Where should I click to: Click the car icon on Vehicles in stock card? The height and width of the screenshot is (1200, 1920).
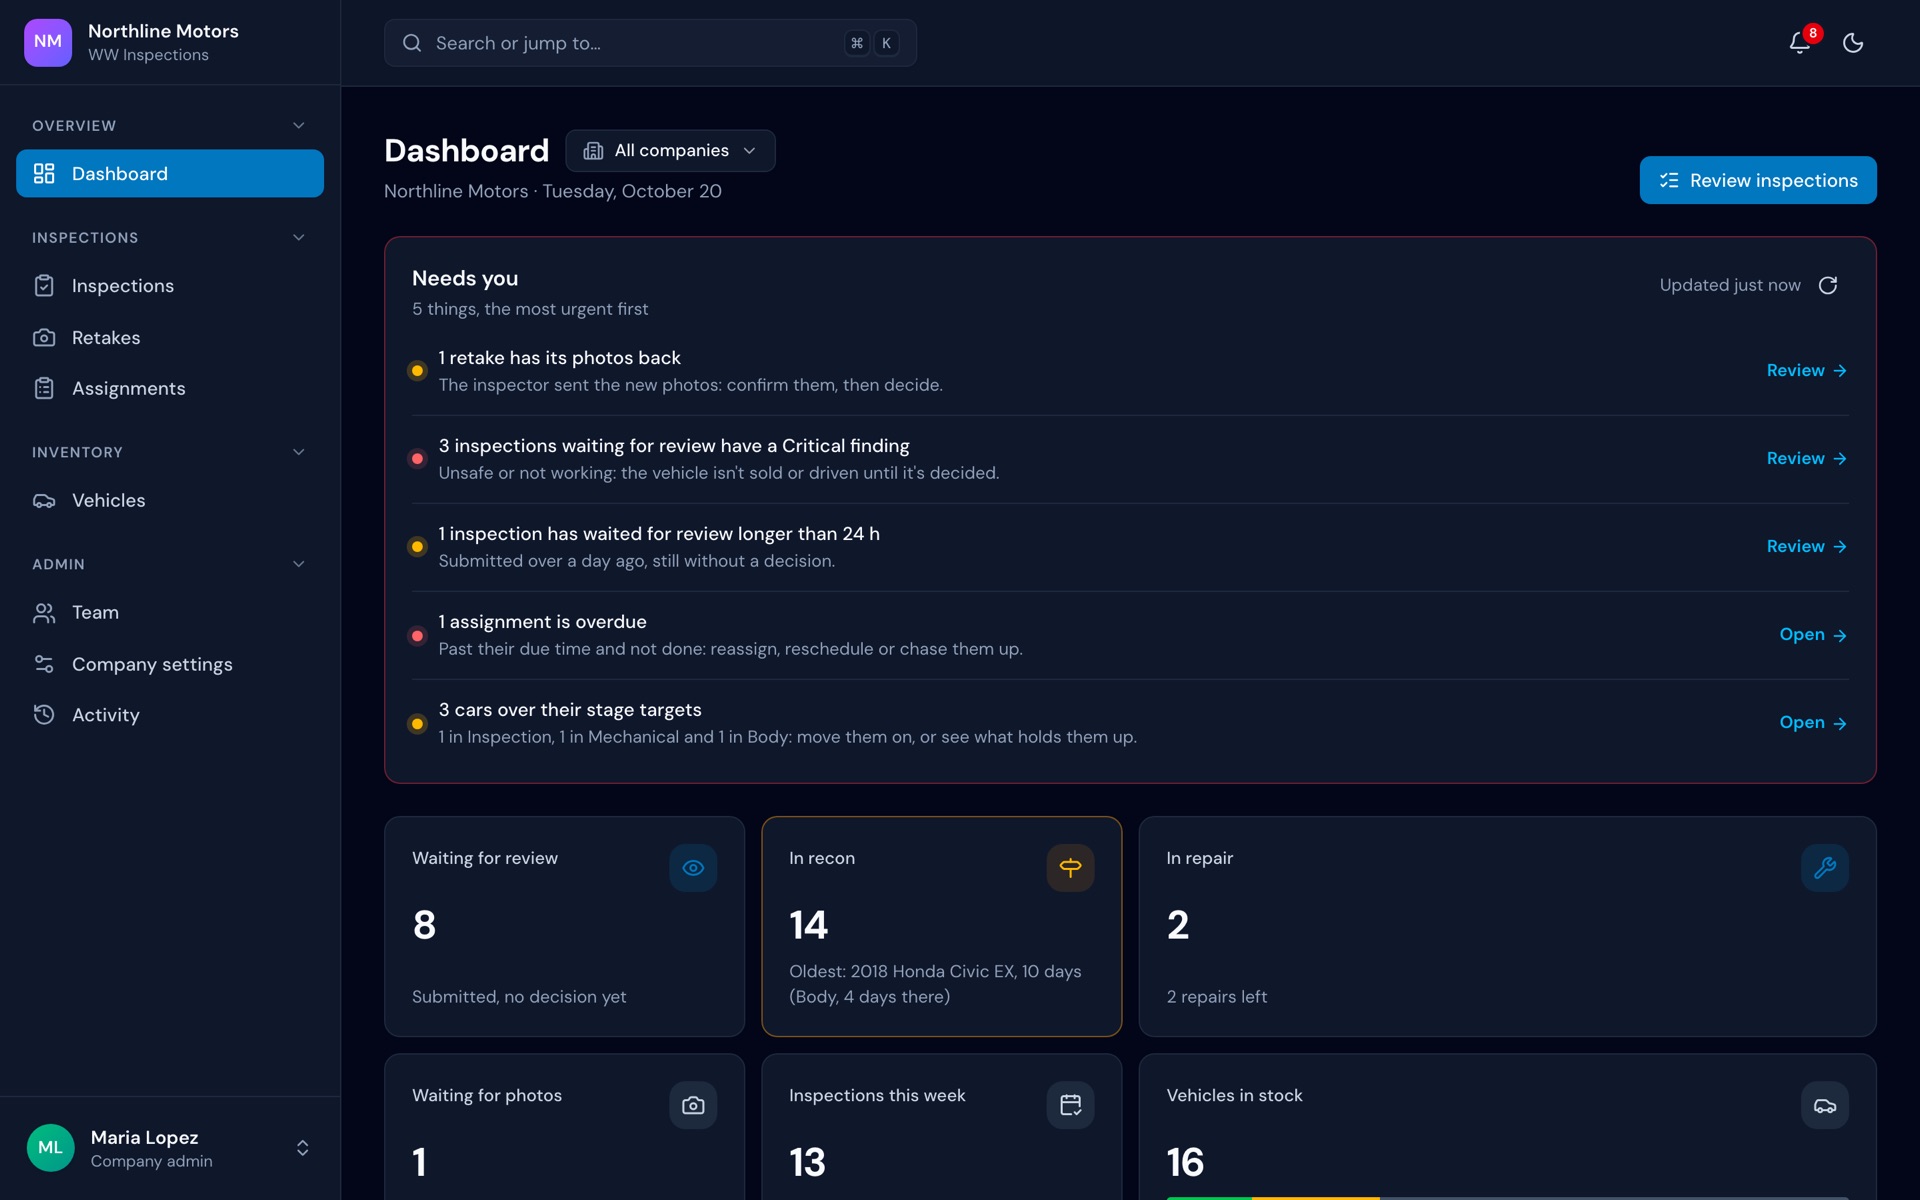point(1825,1105)
